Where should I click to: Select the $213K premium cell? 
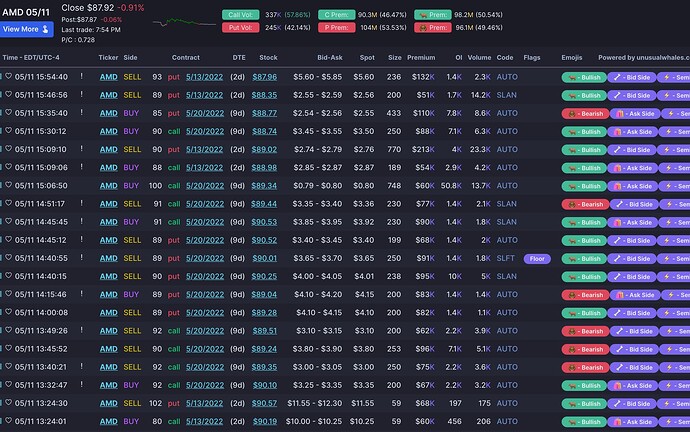(423, 150)
